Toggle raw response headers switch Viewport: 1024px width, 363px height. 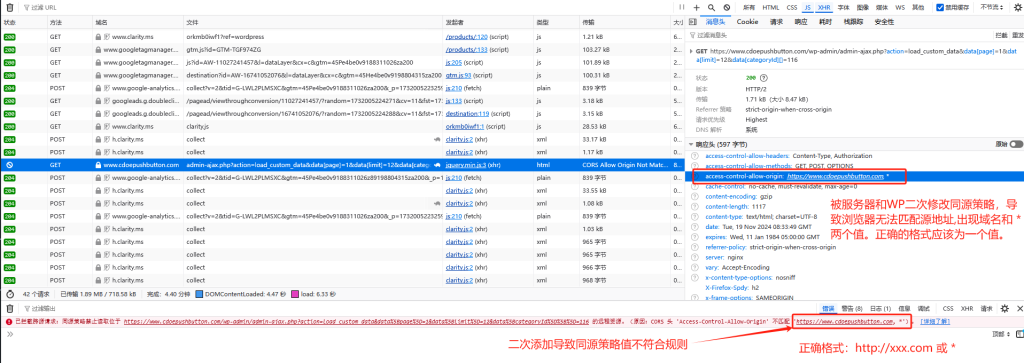click(1016, 144)
